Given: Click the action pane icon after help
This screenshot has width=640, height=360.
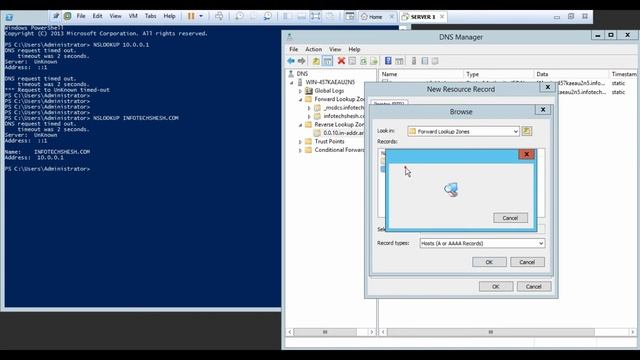Looking at the screenshot, I should (399, 61).
